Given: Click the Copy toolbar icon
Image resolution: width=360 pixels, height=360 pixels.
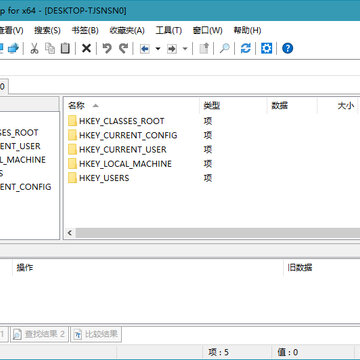Looking at the screenshot, I should coord(50,49).
